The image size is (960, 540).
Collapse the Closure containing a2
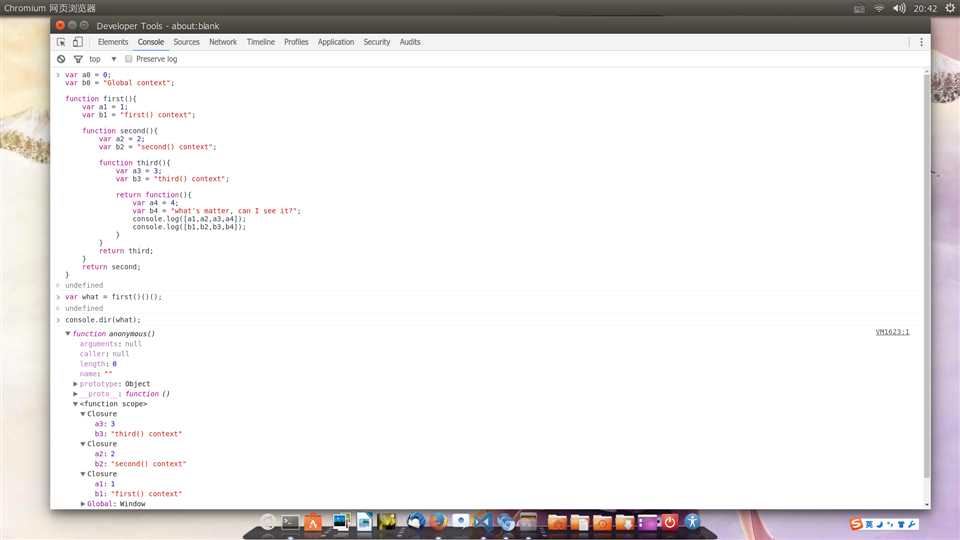click(83, 444)
